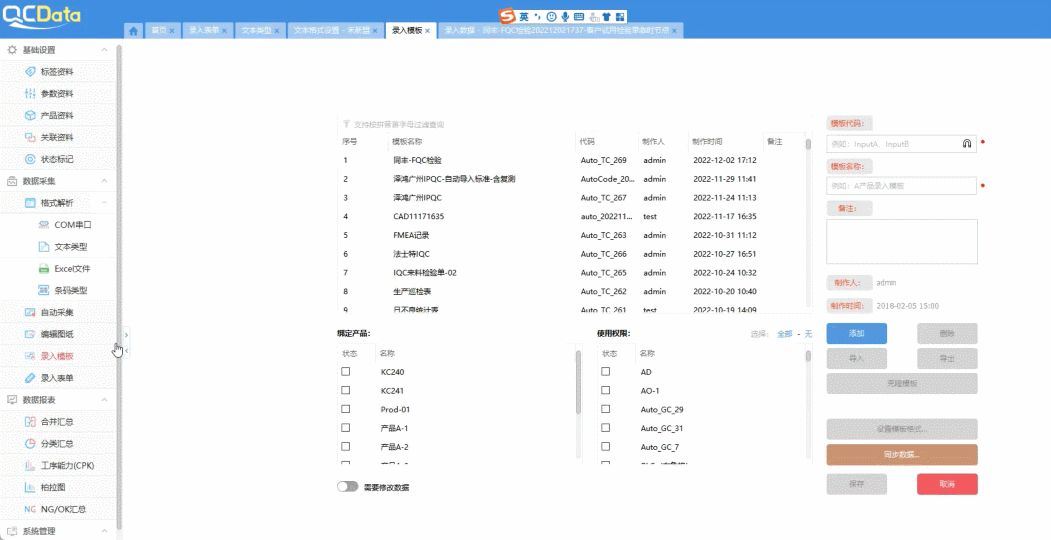Open 参数资料 in the sidebar
Viewport: 1051px width, 540px height.
56,94
